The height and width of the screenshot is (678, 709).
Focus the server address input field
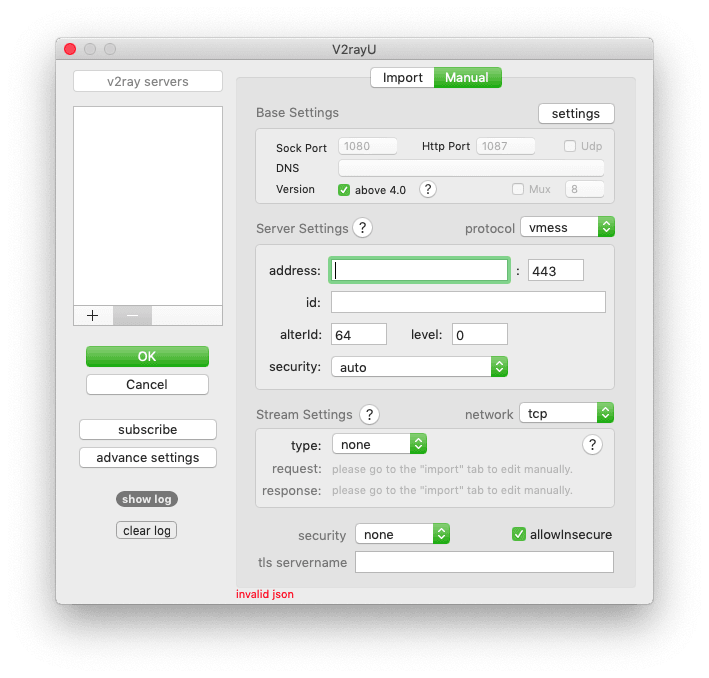pyautogui.click(x=420, y=270)
